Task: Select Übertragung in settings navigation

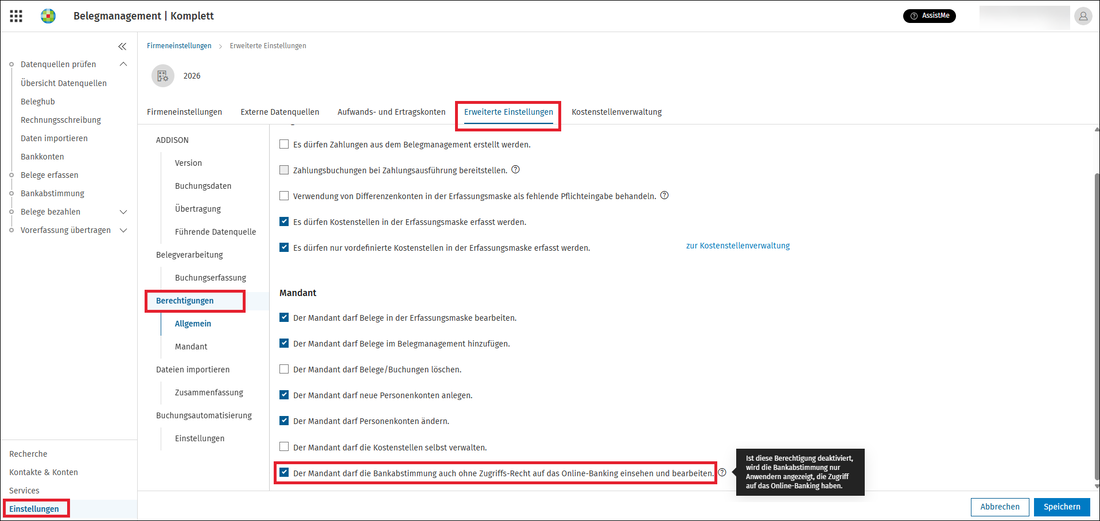Action: pos(199,209)
